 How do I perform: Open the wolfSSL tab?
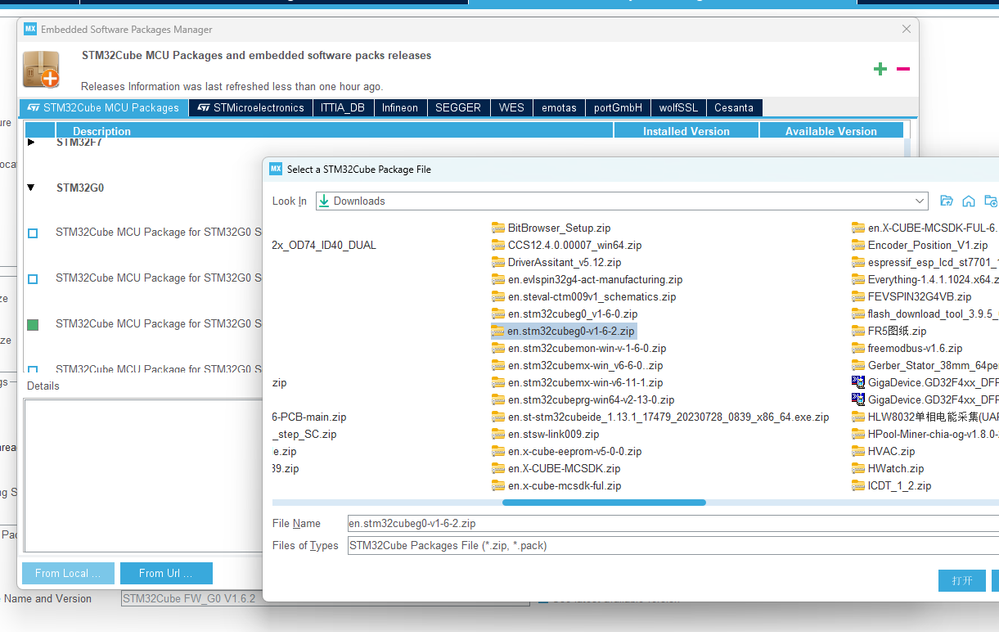[x=679, y=108]
